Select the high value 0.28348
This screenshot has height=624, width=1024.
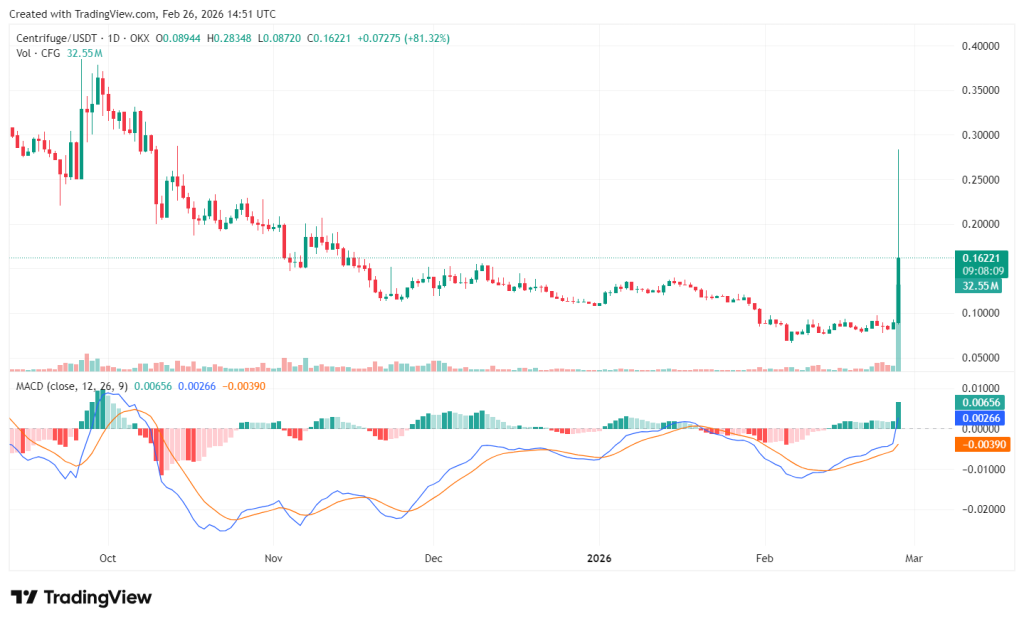pyautogui.click(x=232, y=39)
